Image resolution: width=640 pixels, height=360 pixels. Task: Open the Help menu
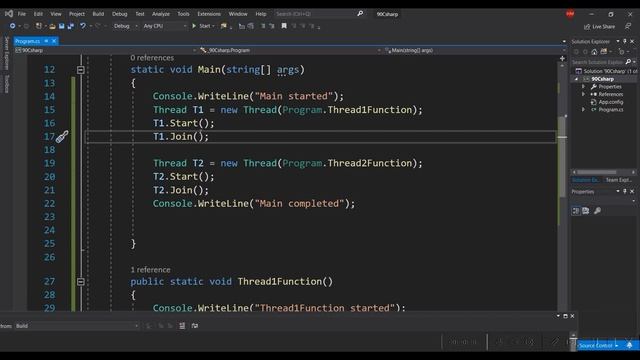click(x=261, y=14)
